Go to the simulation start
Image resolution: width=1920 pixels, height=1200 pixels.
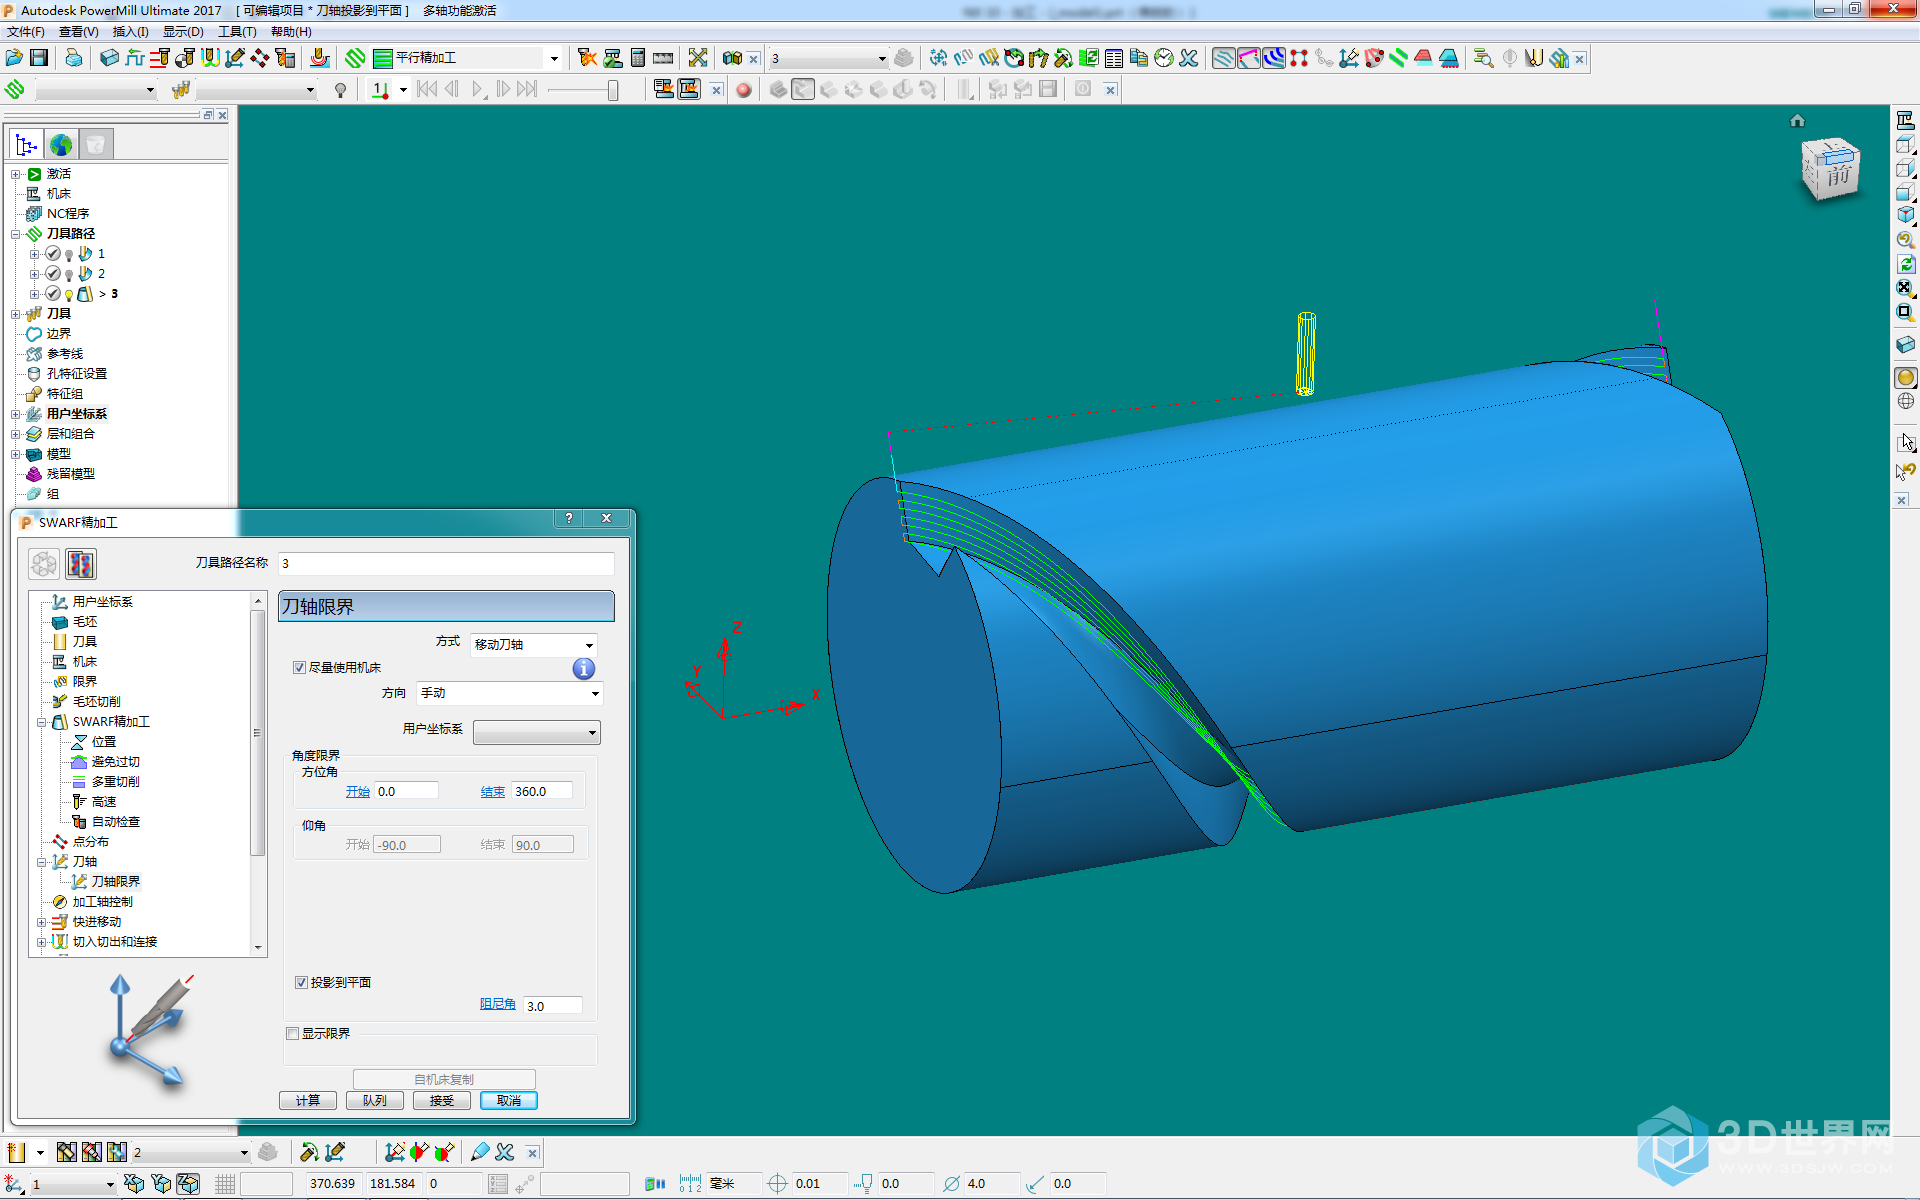tap(427, 90)
